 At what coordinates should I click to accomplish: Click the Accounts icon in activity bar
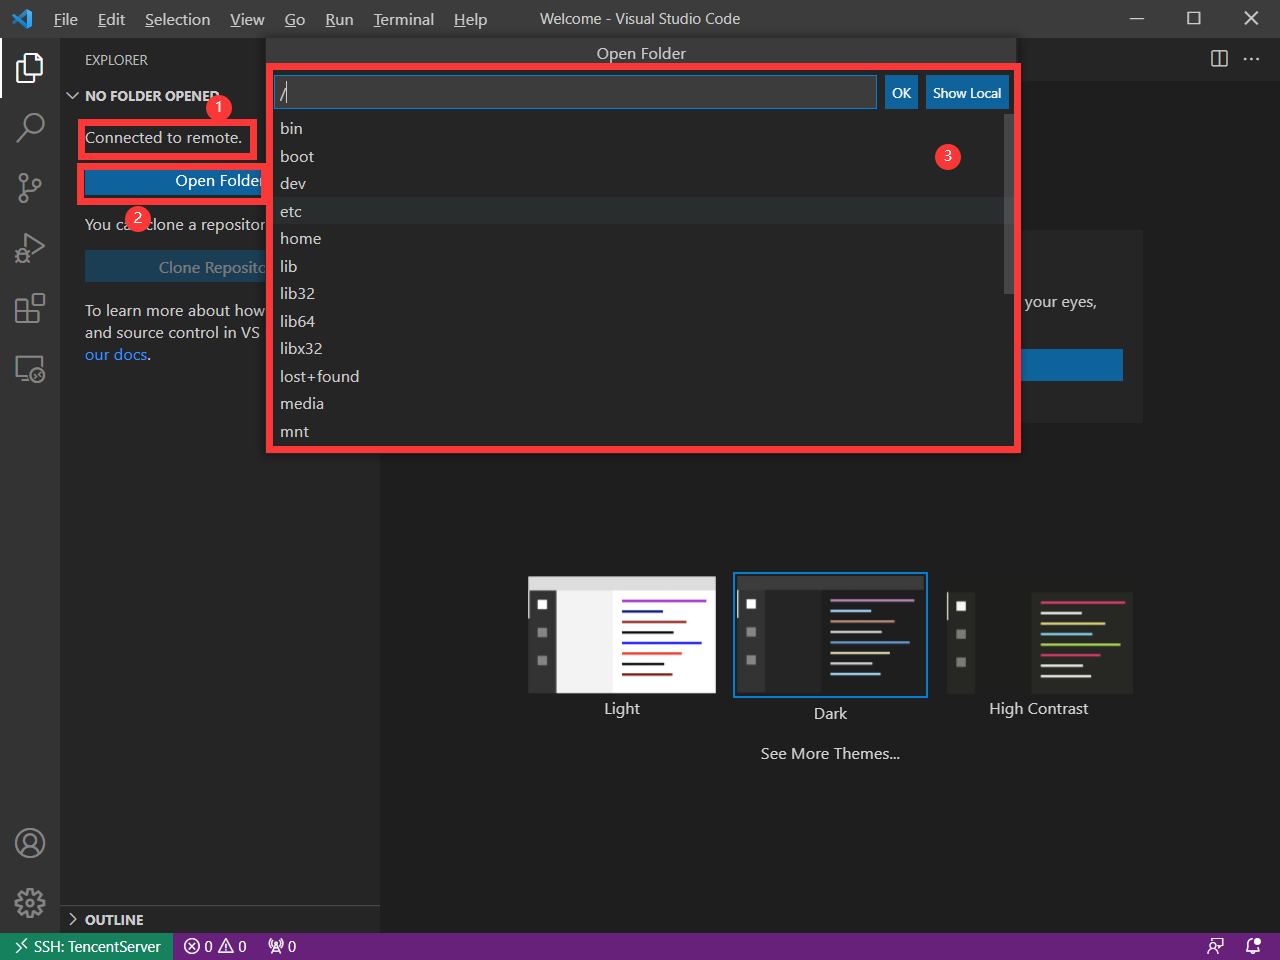[30, 843]
